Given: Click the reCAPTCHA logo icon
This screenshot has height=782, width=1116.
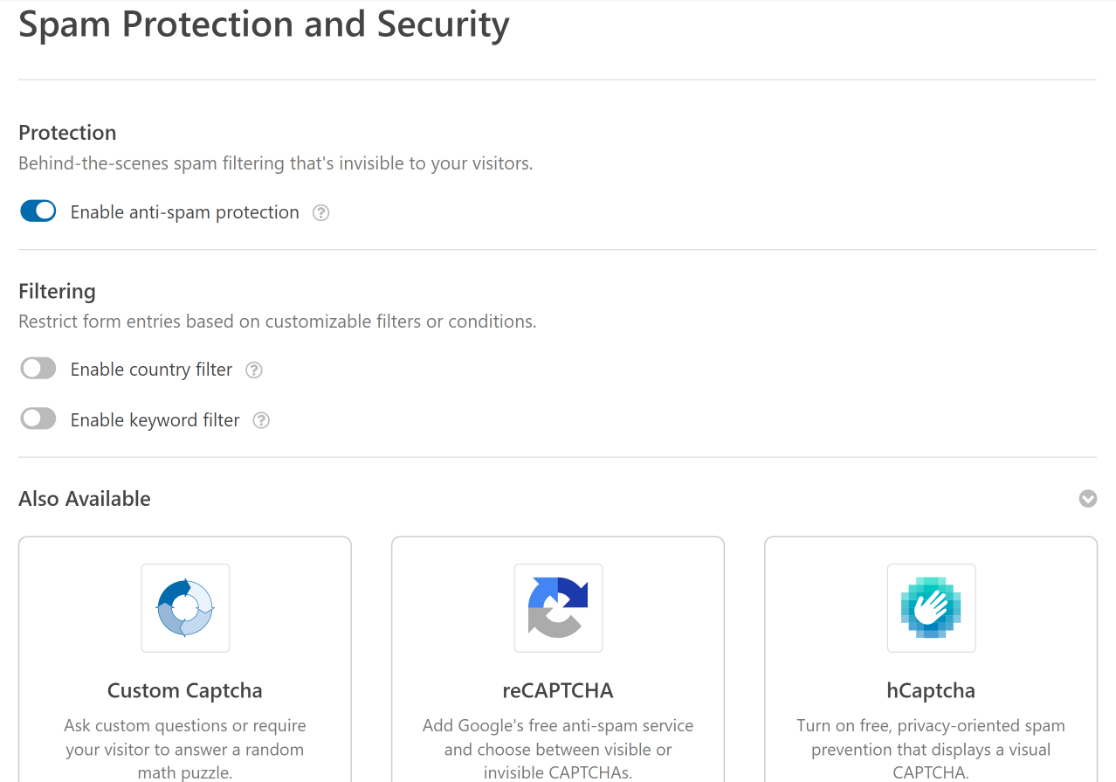Looking at the screenshot, I should pos(558,608).
